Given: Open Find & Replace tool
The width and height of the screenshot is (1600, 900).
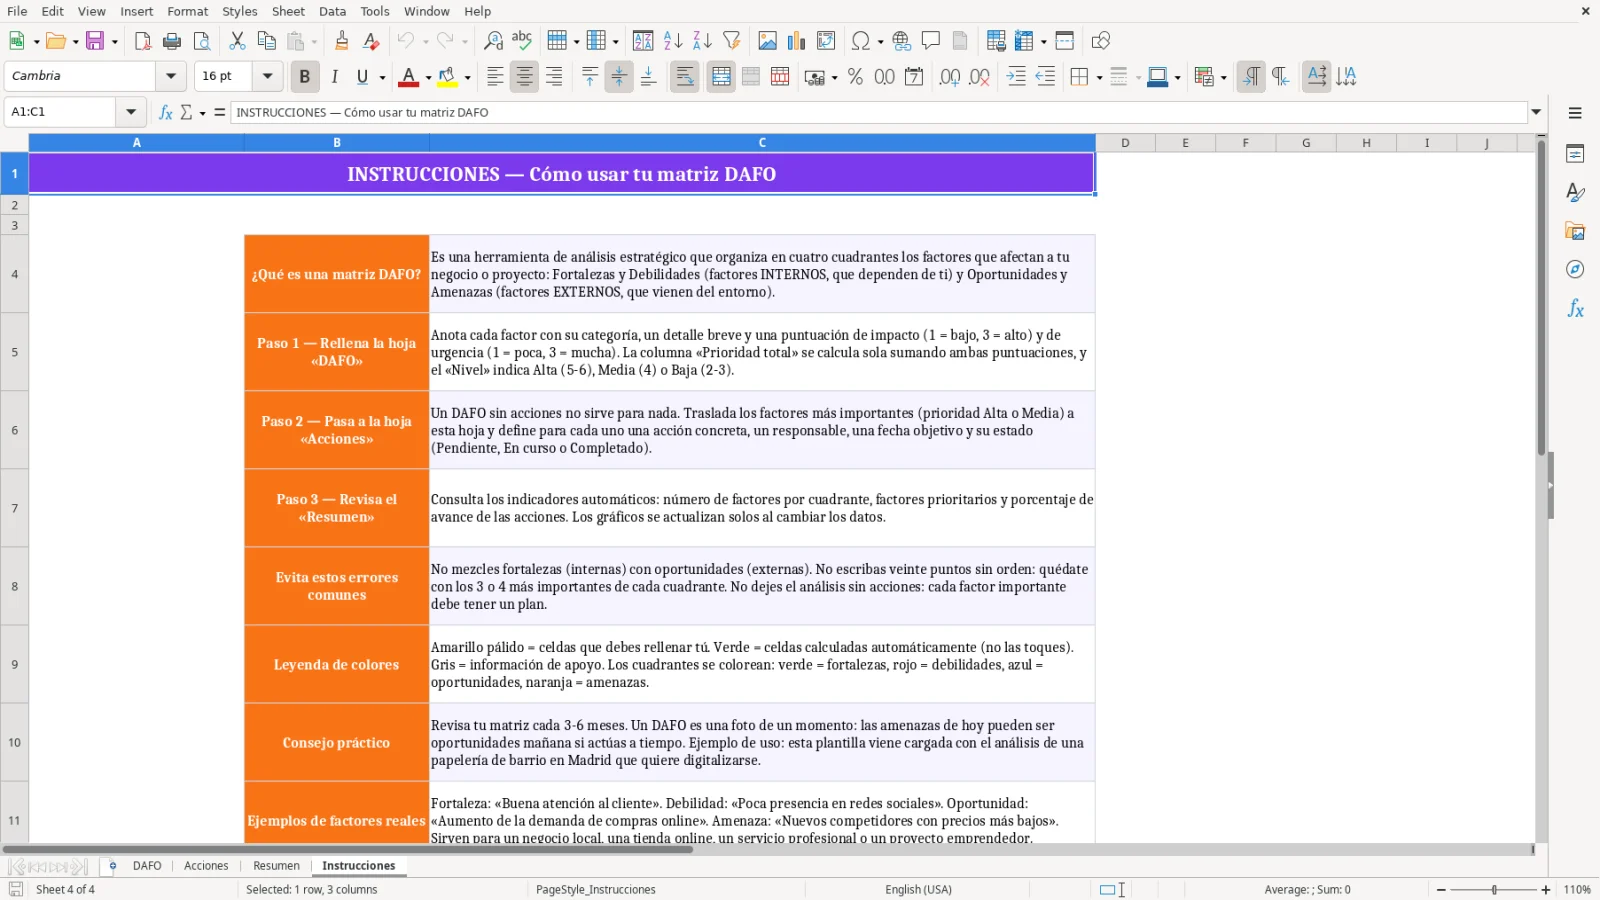Looking at the screenshot, I should click(x=493, y=41).
